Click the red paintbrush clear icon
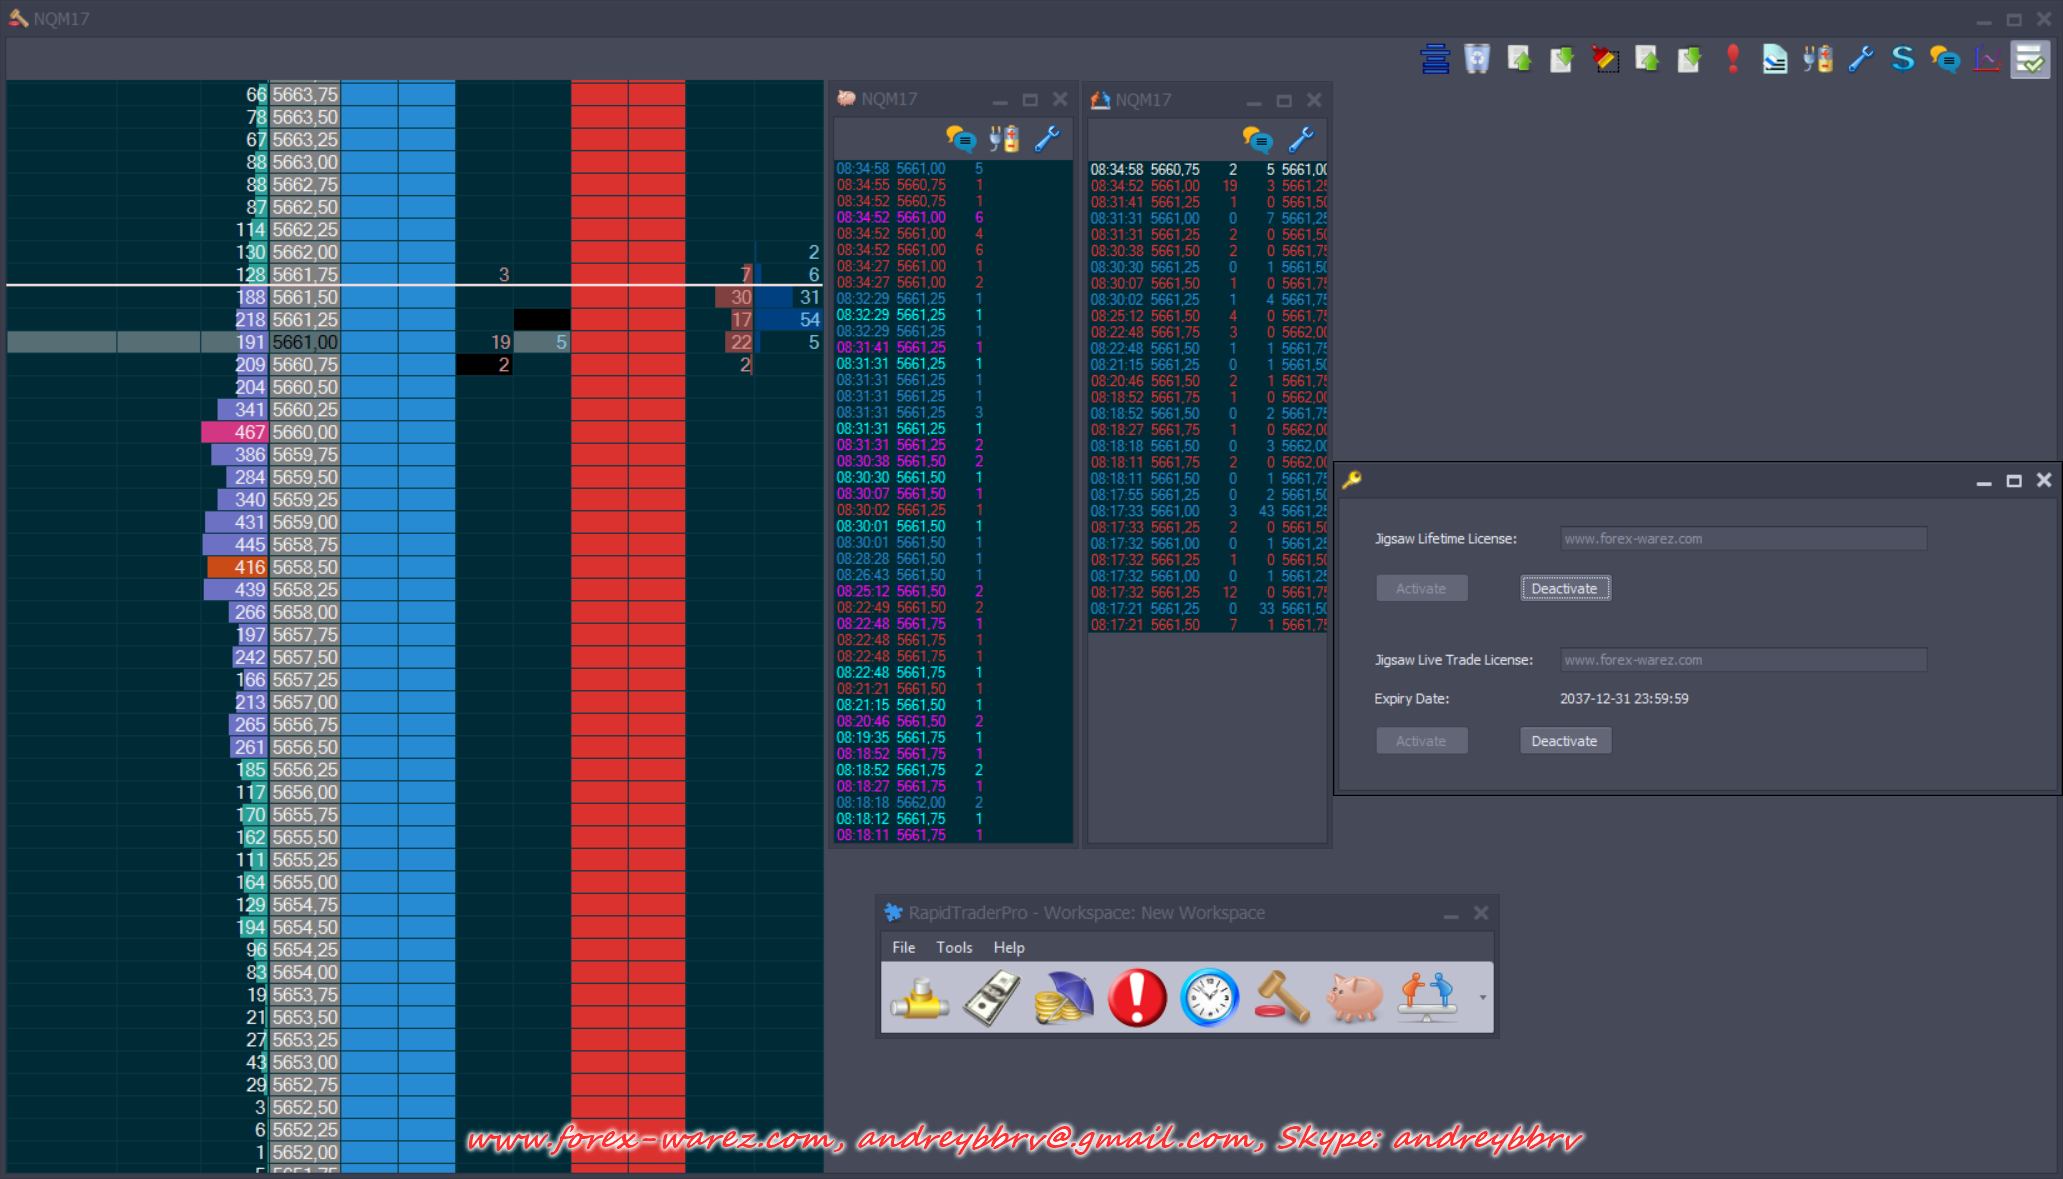This screenshot has height=1179, width=2063. pyautogui.click(x=1605, y=59)
